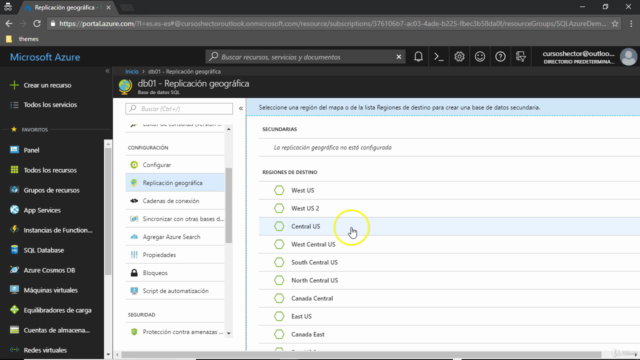Click the Equilibradores de carga icon
The image size is (640, 360).
point(14,309)
